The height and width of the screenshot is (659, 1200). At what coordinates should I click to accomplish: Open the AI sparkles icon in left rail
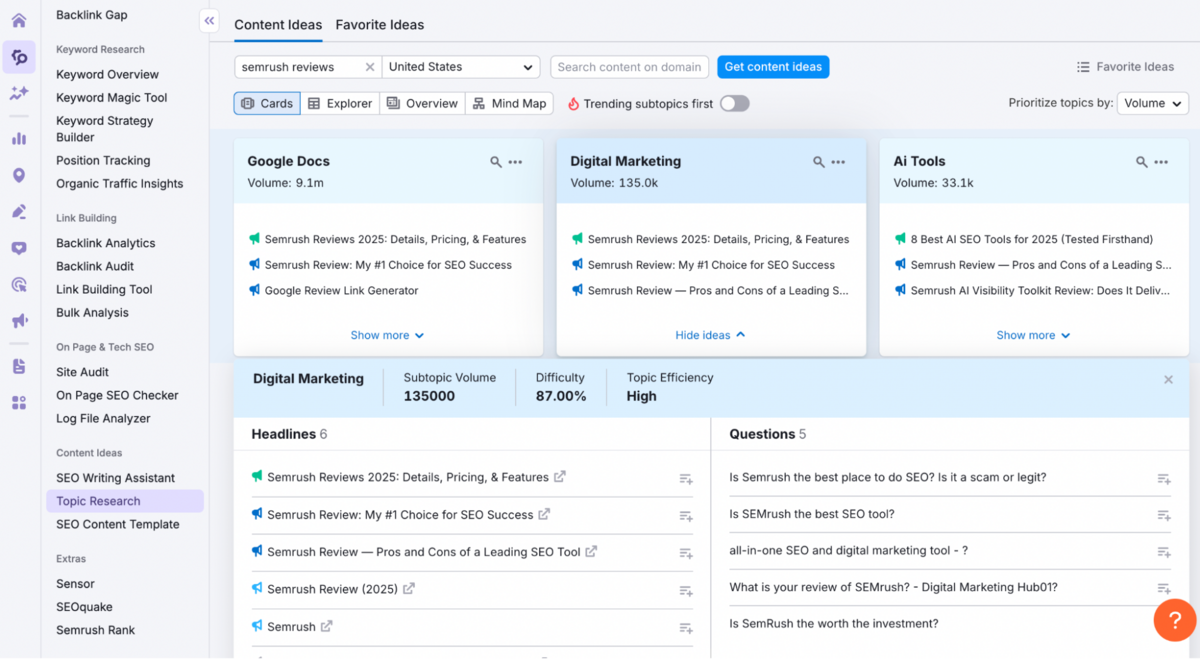(19, 93)
